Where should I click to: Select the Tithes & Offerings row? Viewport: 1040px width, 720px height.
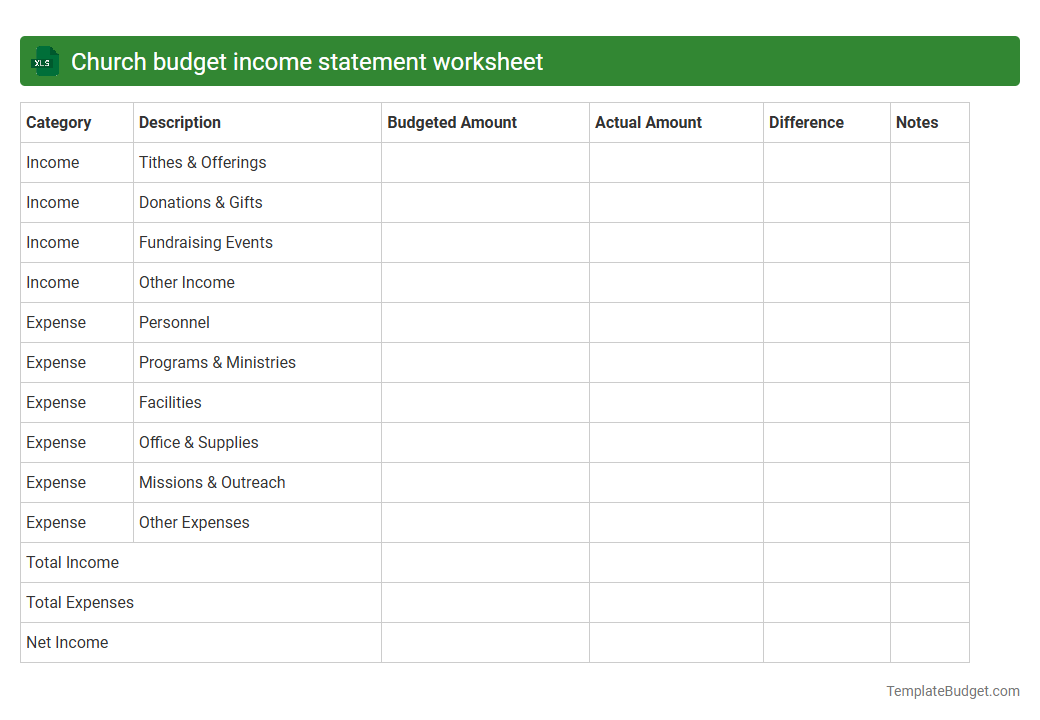click(x=202, y=162)
